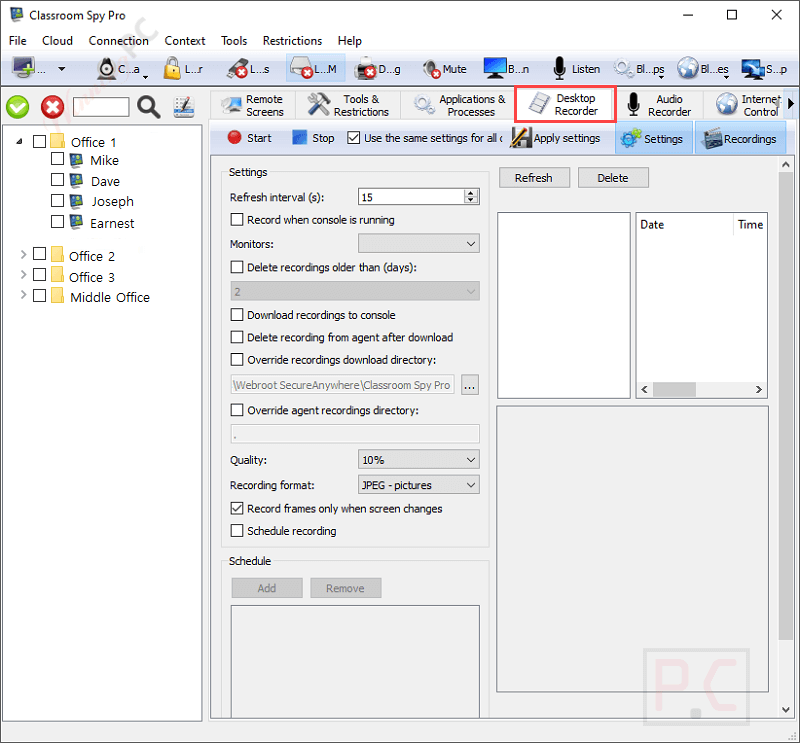Image resolution: width=800 pixels, height=743 pixels.
Task: Click the red X deselect-all icon
Action: (x=52, y=107)
